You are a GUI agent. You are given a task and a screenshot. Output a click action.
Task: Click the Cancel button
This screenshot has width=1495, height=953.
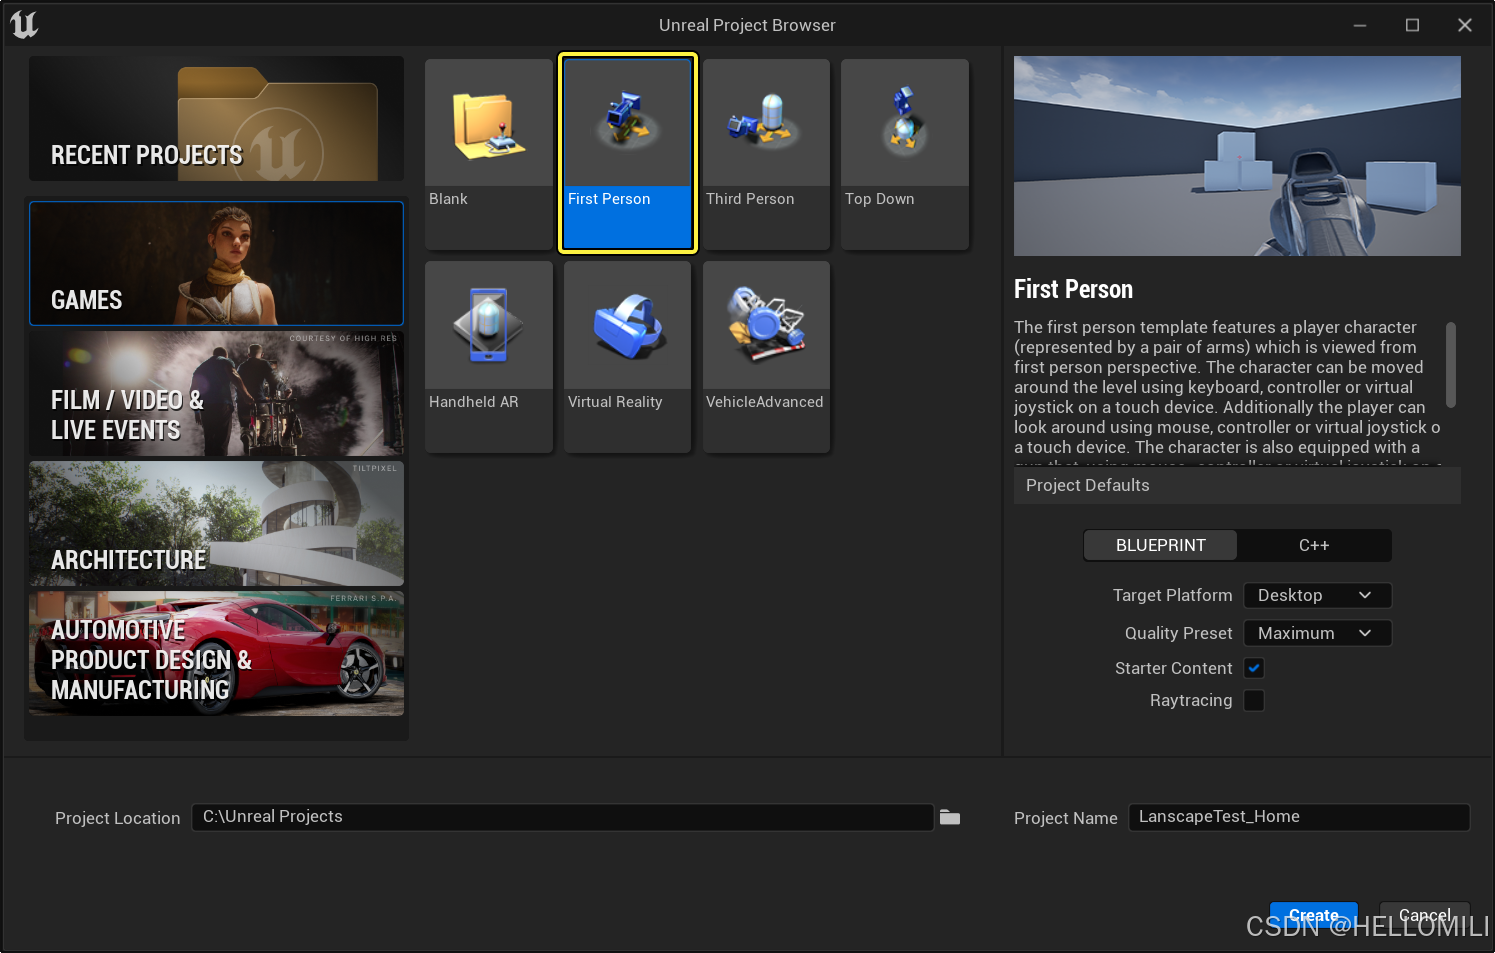coord(1424,915)
